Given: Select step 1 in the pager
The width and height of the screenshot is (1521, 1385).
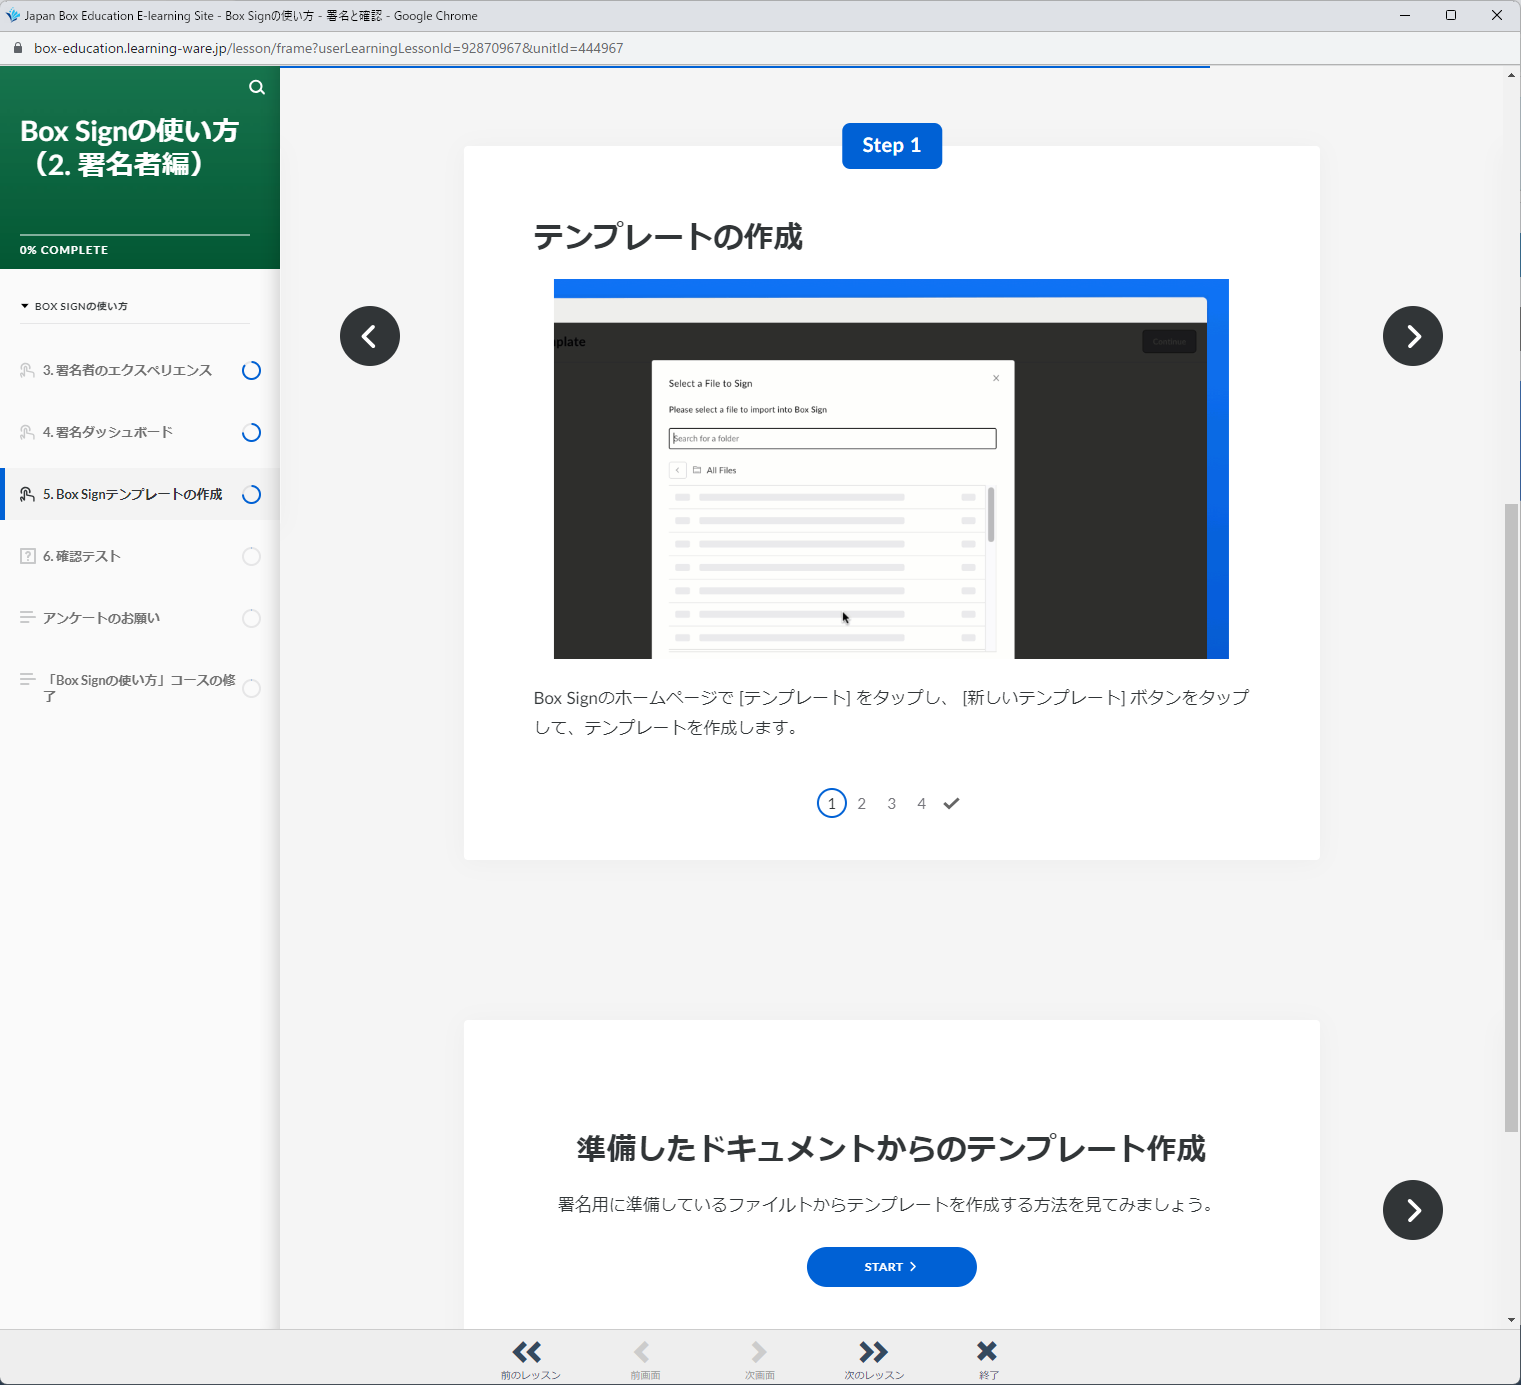Looking at the screenshot, I should 832,803.
